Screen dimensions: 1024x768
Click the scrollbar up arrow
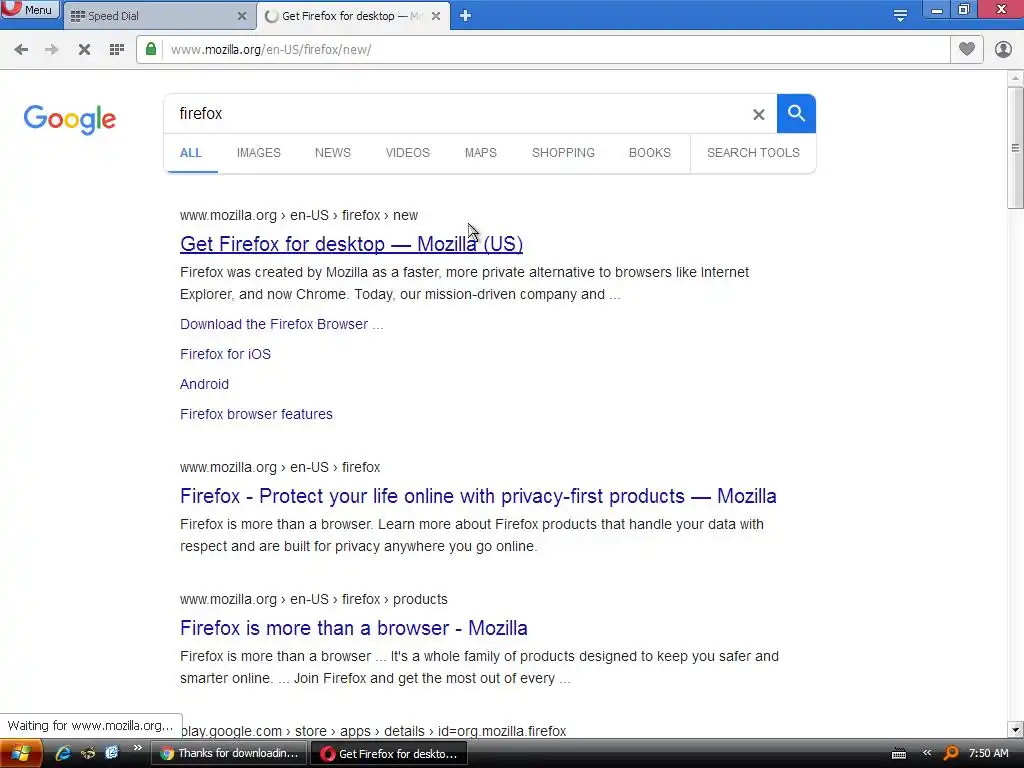point(1015,78)
